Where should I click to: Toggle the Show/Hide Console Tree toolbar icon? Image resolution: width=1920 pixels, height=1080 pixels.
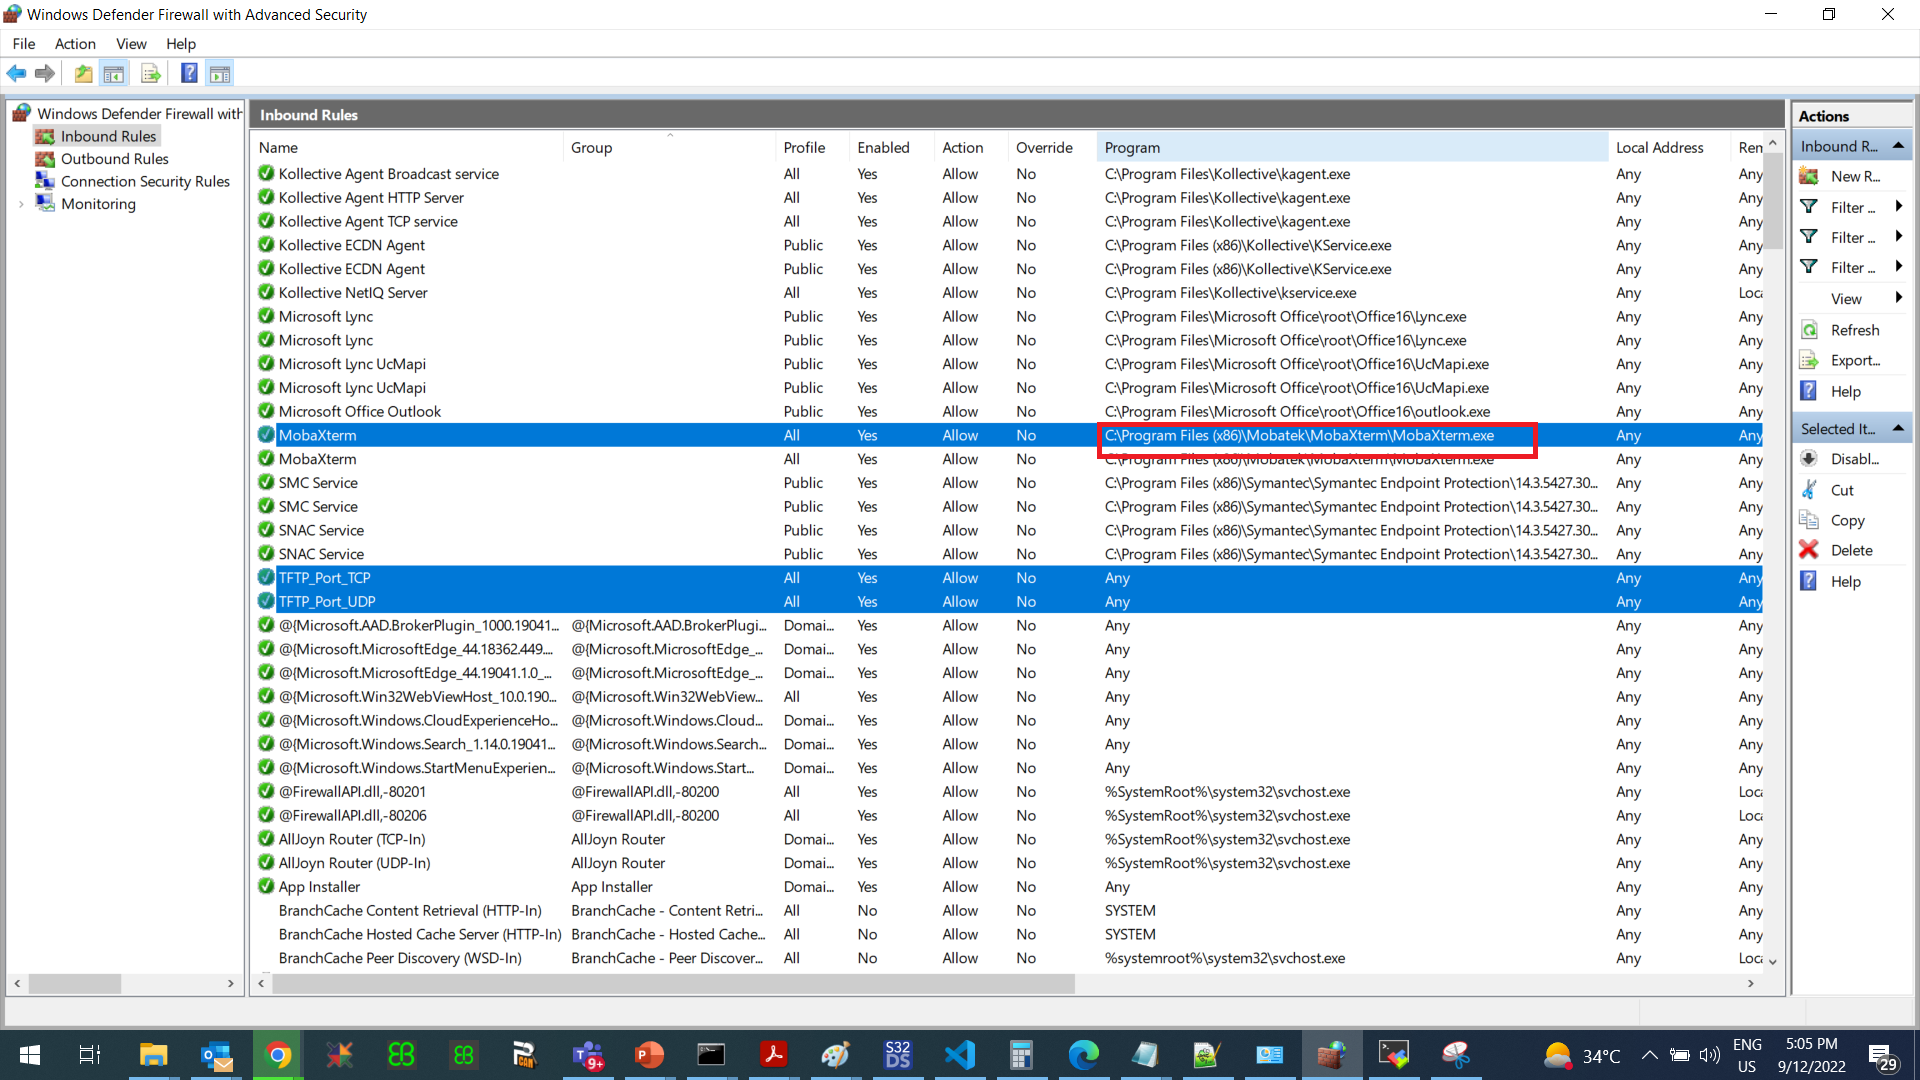(114, 73)
